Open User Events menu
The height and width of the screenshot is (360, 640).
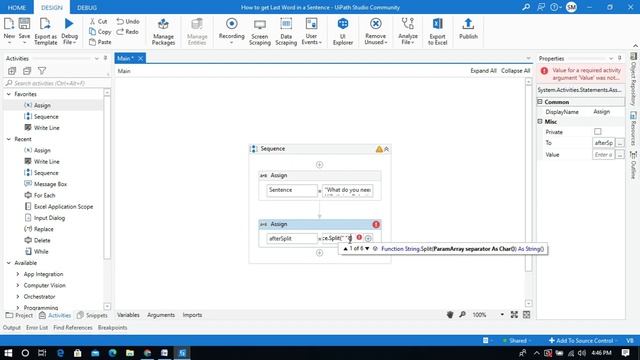(x=311, y=31)
